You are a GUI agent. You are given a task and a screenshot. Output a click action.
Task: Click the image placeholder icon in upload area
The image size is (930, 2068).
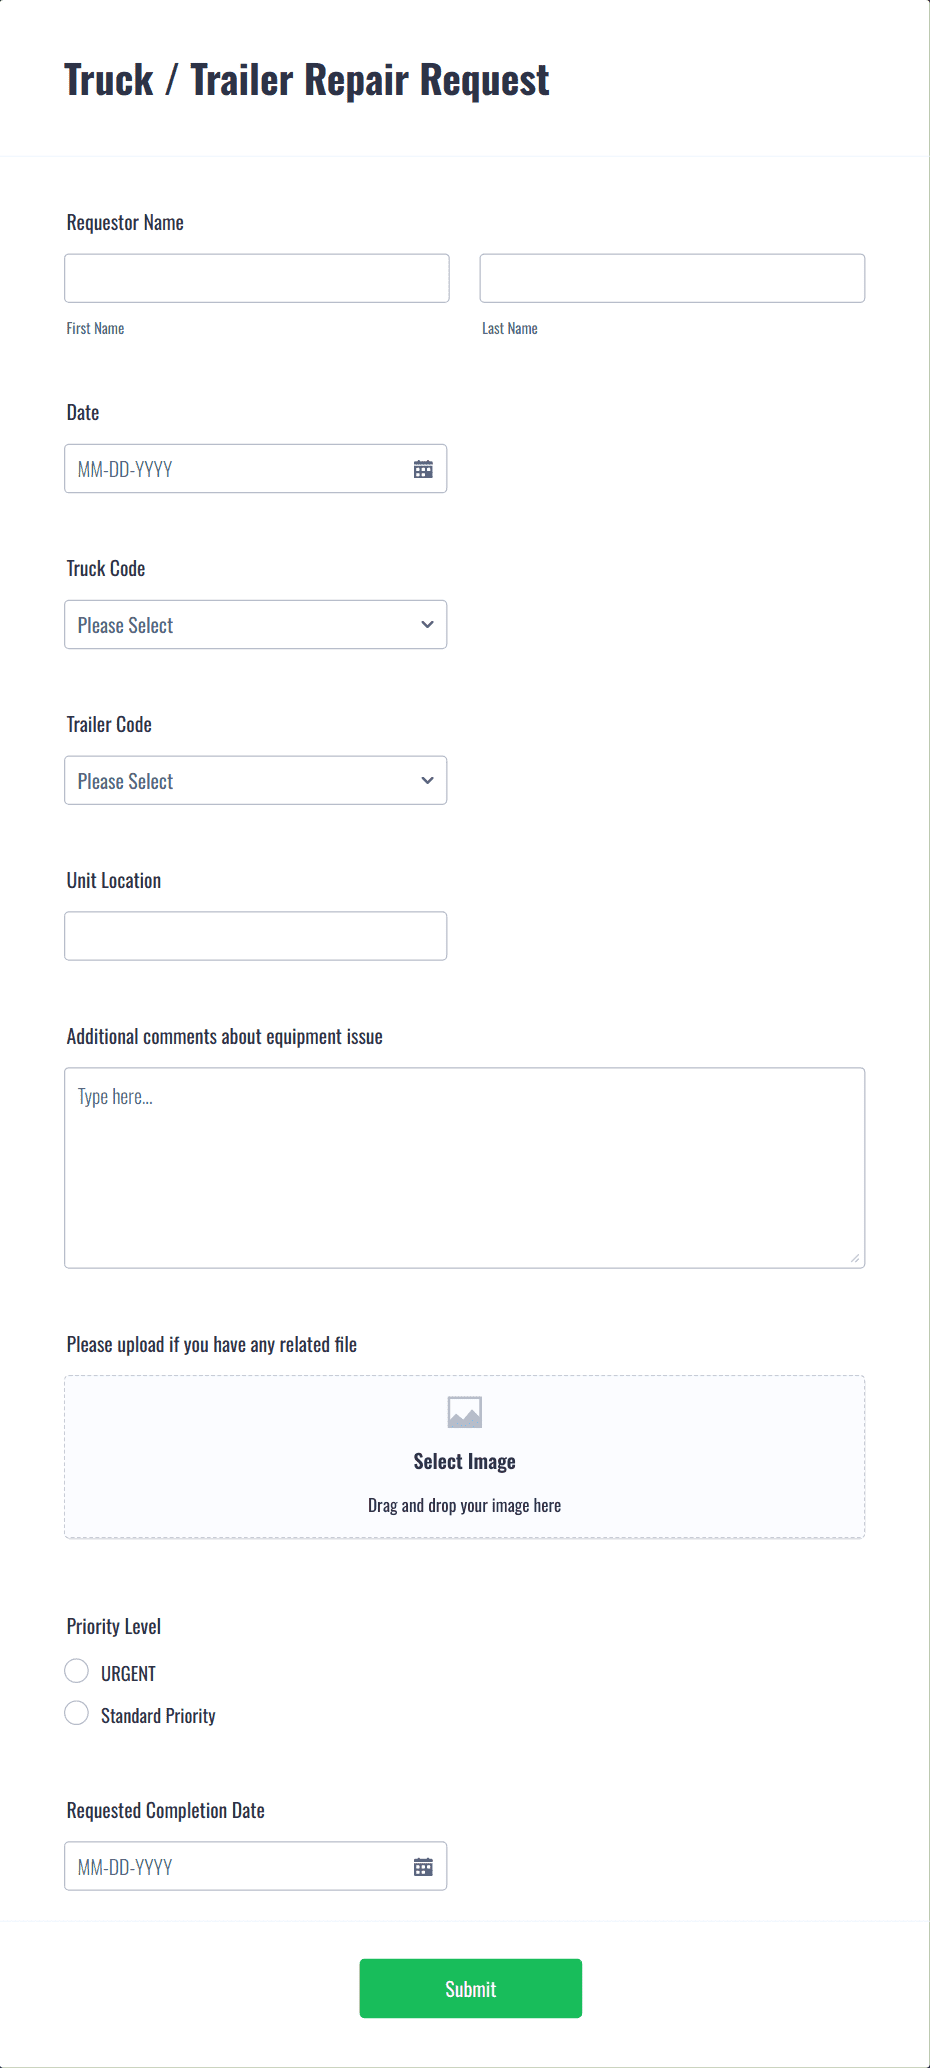(x=465, y=1412)
